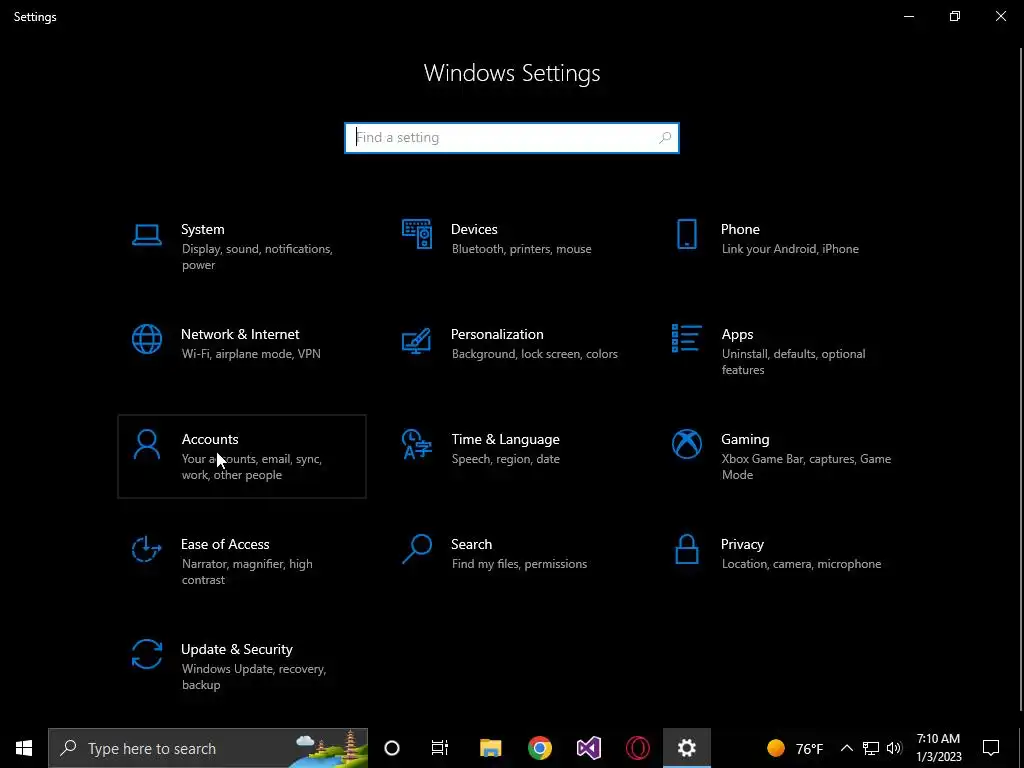Screen dimensions: 1024x768
Task: Open the Personalization title link
Action: pyautogui.click(x=497, y=334)
